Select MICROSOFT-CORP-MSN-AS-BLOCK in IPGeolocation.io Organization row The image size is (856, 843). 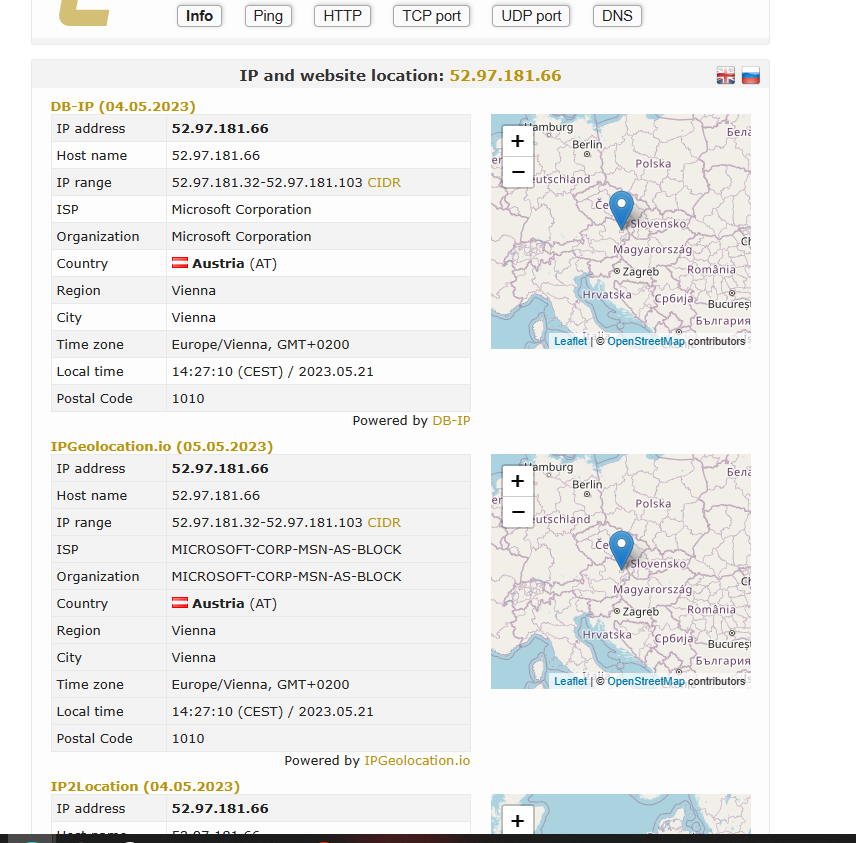pyautogui.click(x=287, y=577)
